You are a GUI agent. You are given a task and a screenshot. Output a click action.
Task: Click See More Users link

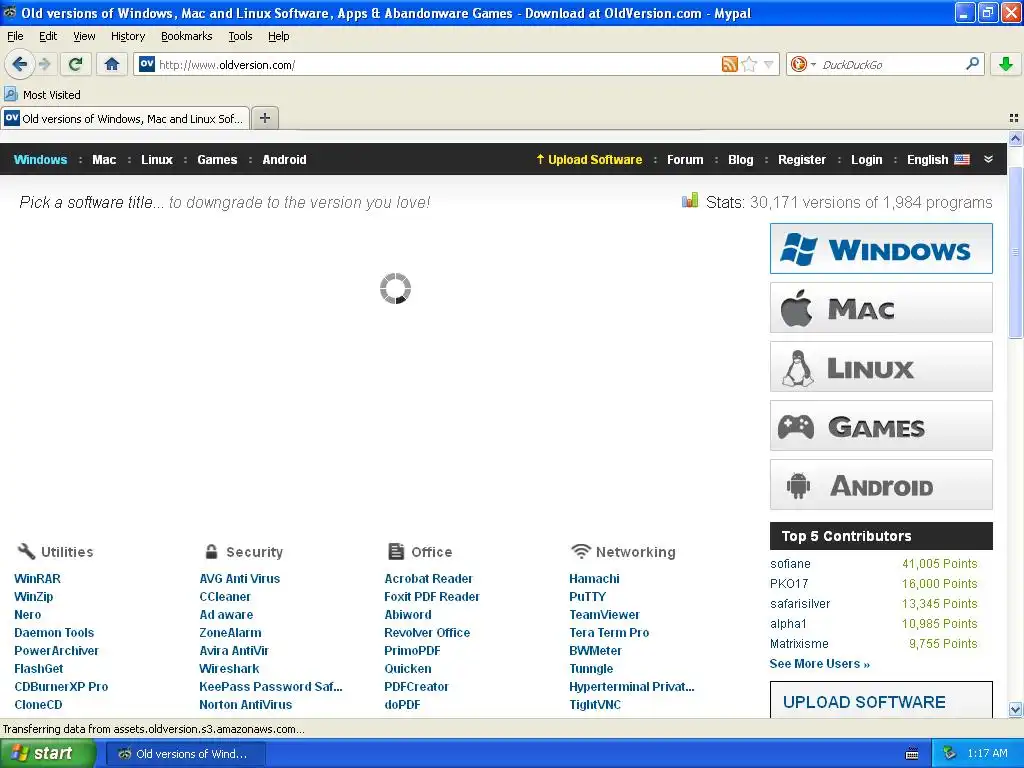point(820,664)
